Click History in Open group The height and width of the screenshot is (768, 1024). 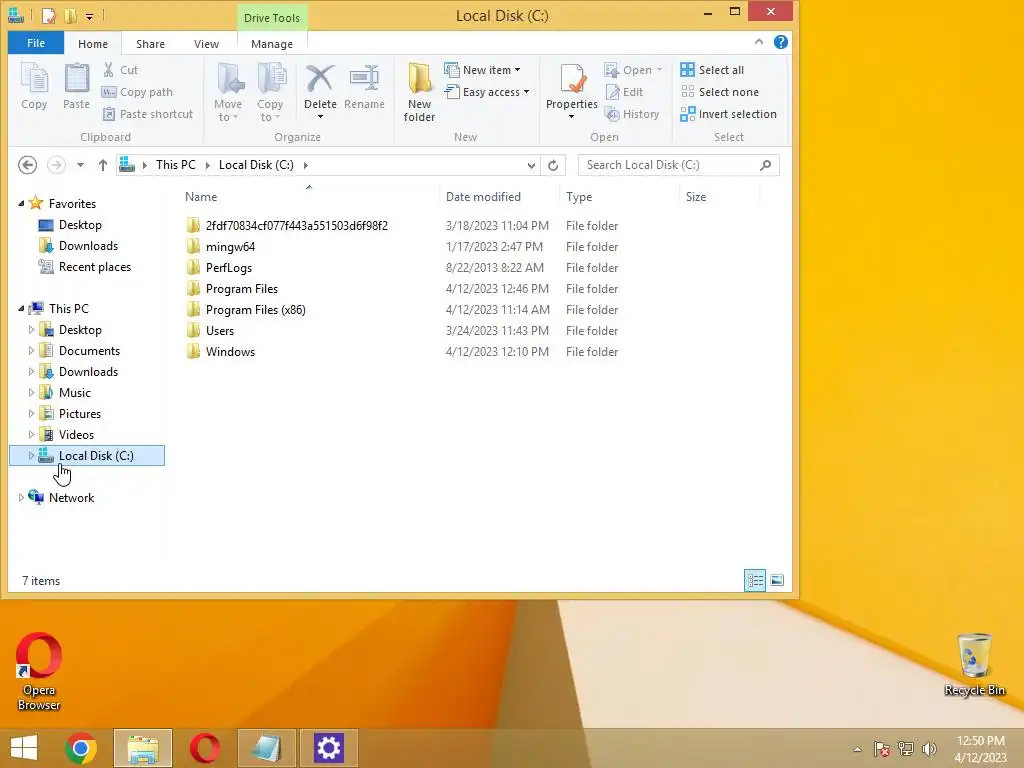coord(632,114)
